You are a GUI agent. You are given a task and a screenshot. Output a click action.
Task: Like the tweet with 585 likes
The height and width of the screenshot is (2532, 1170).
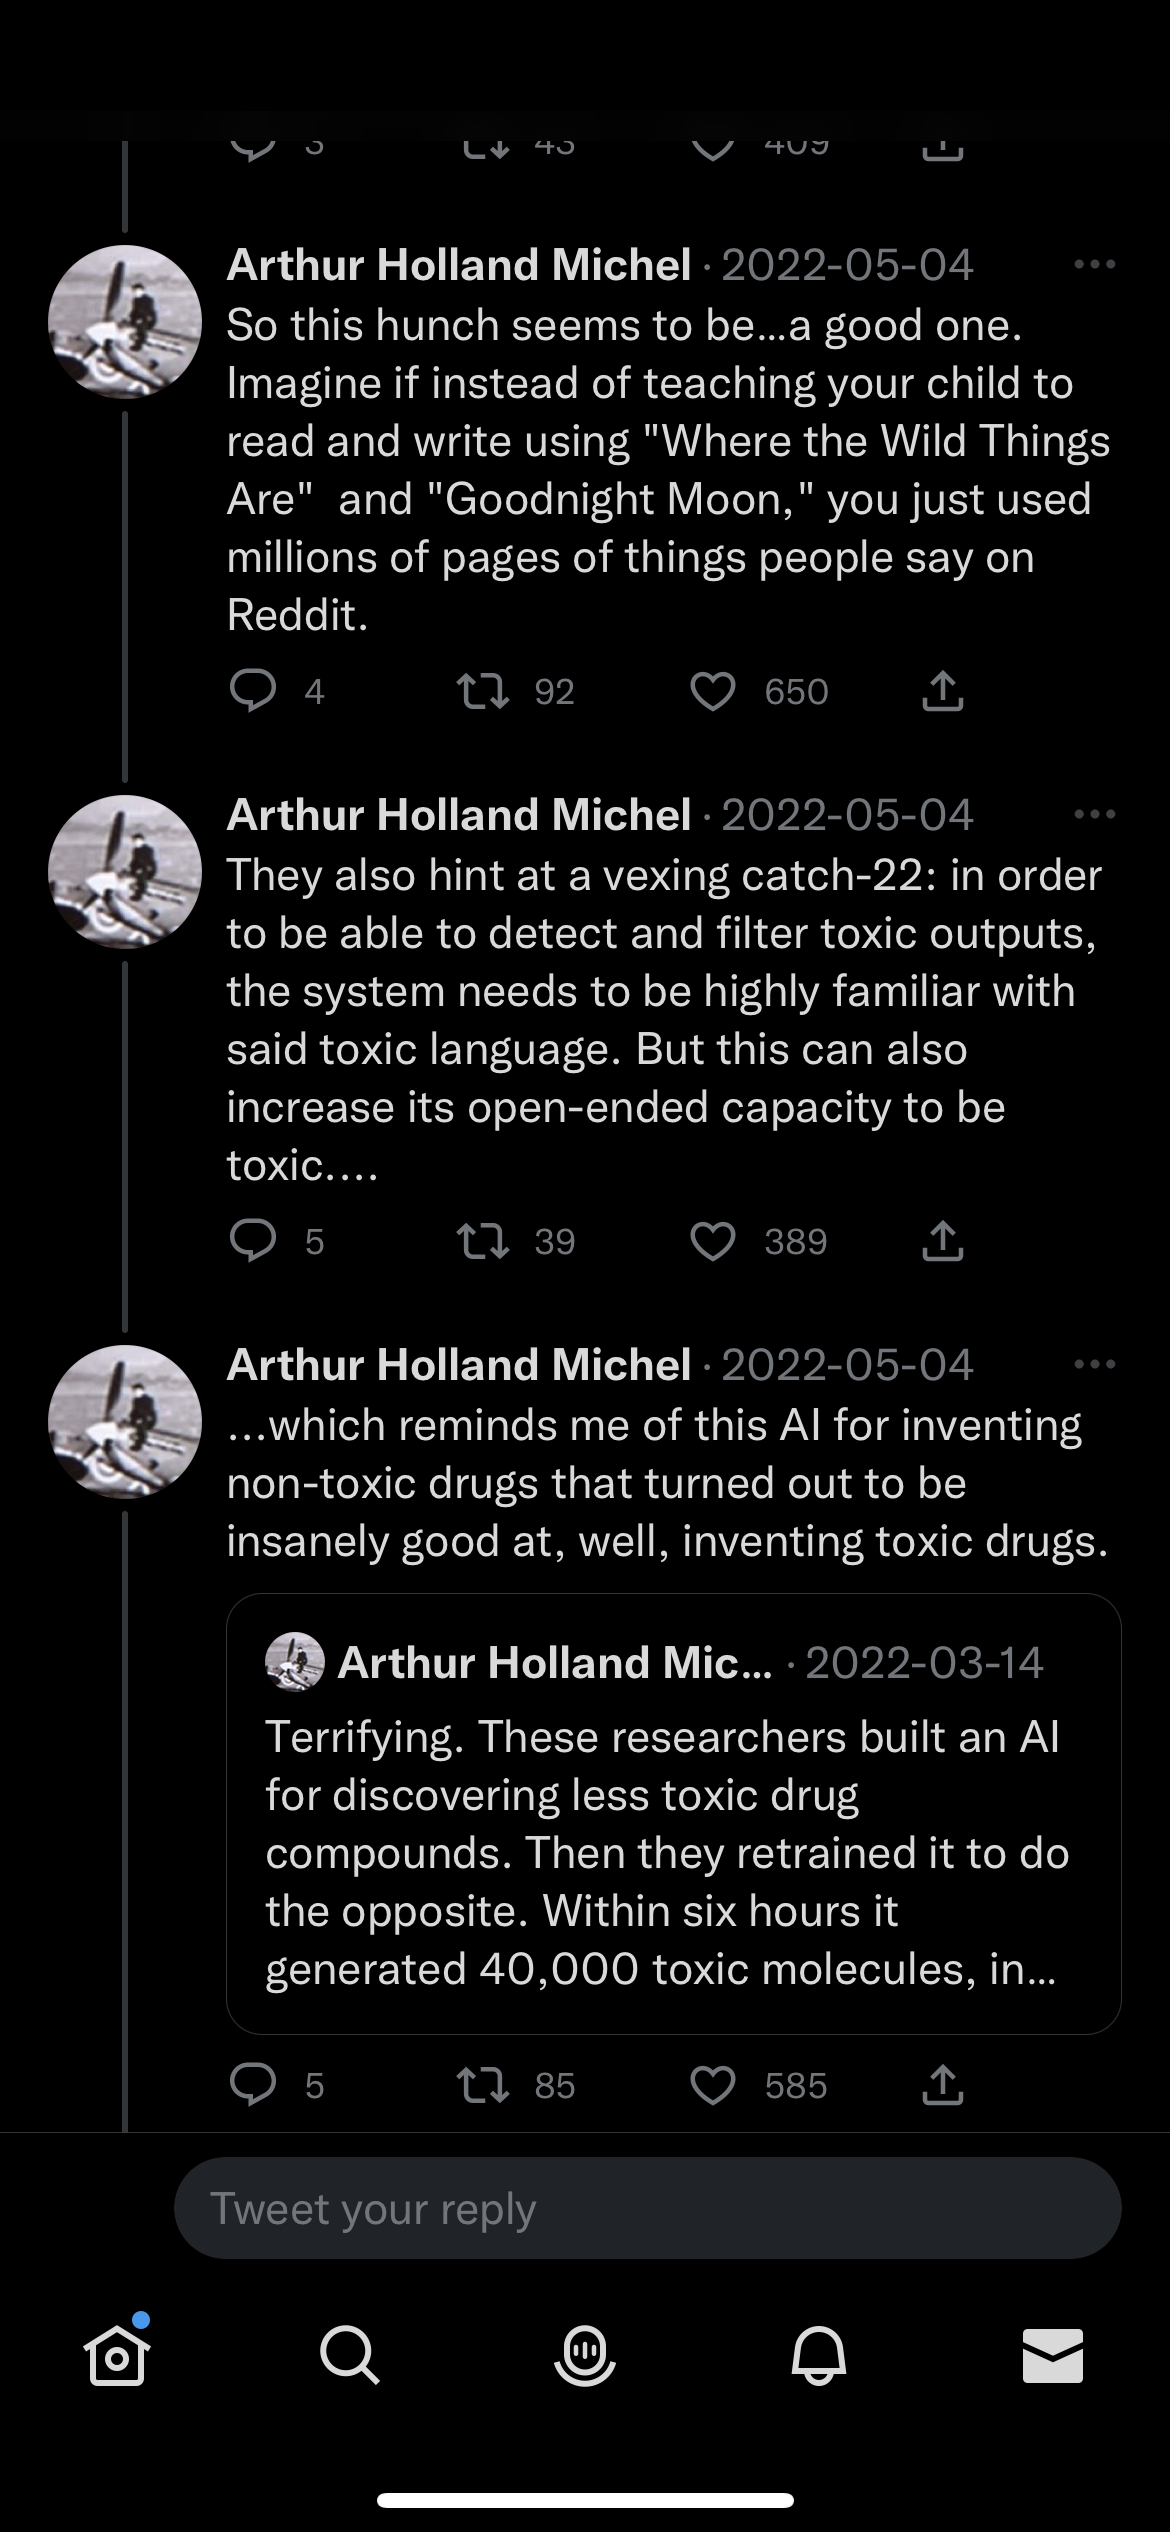pyautogui.click(x=713, y=2085)
